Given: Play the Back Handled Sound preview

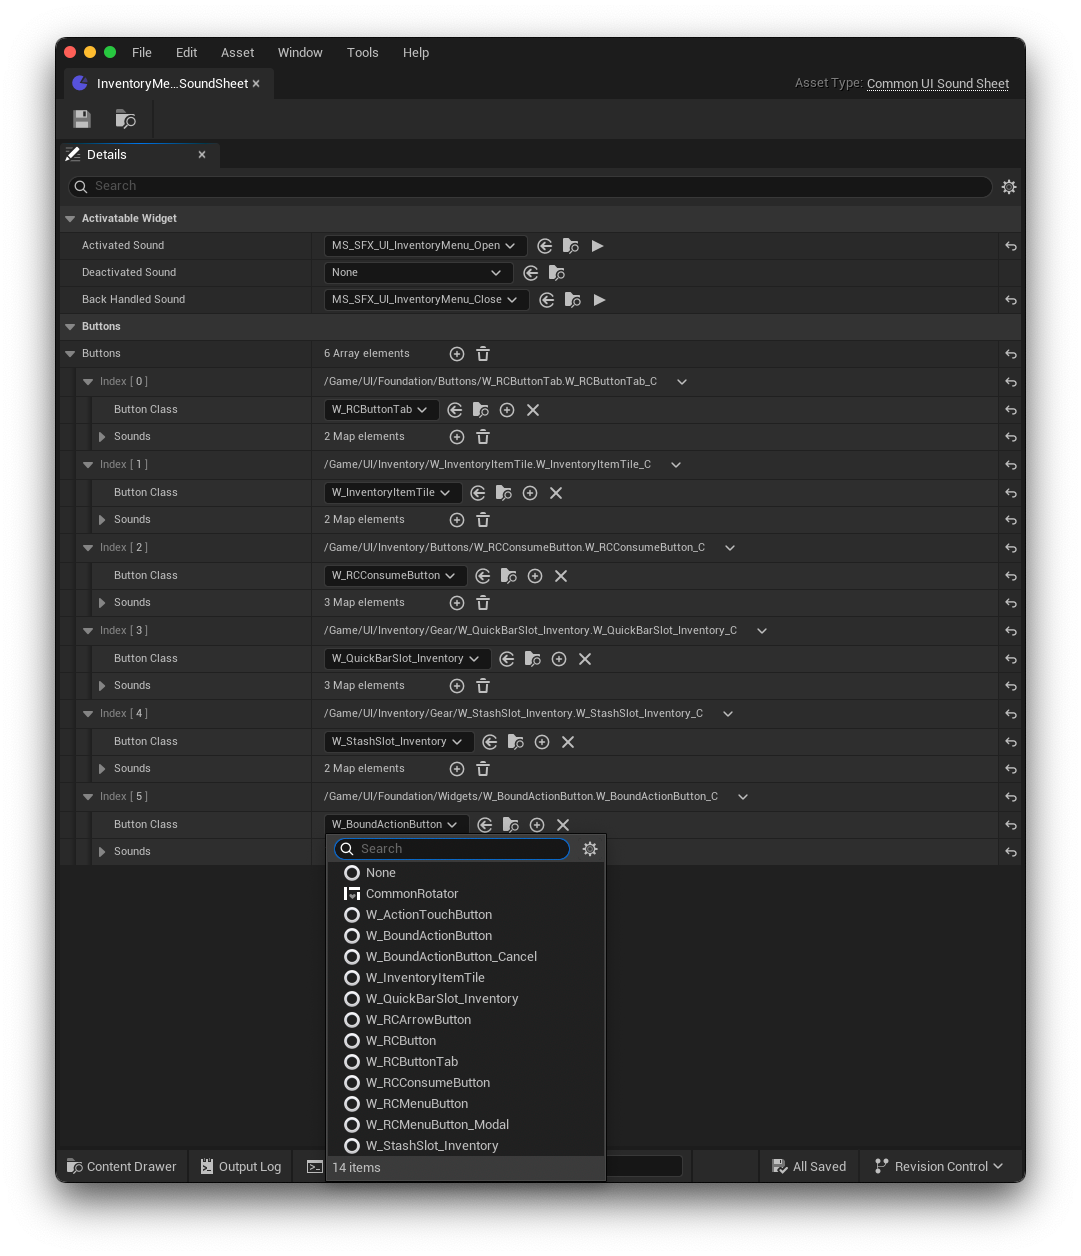Looking at the screenshot, I should click(599, 299).
